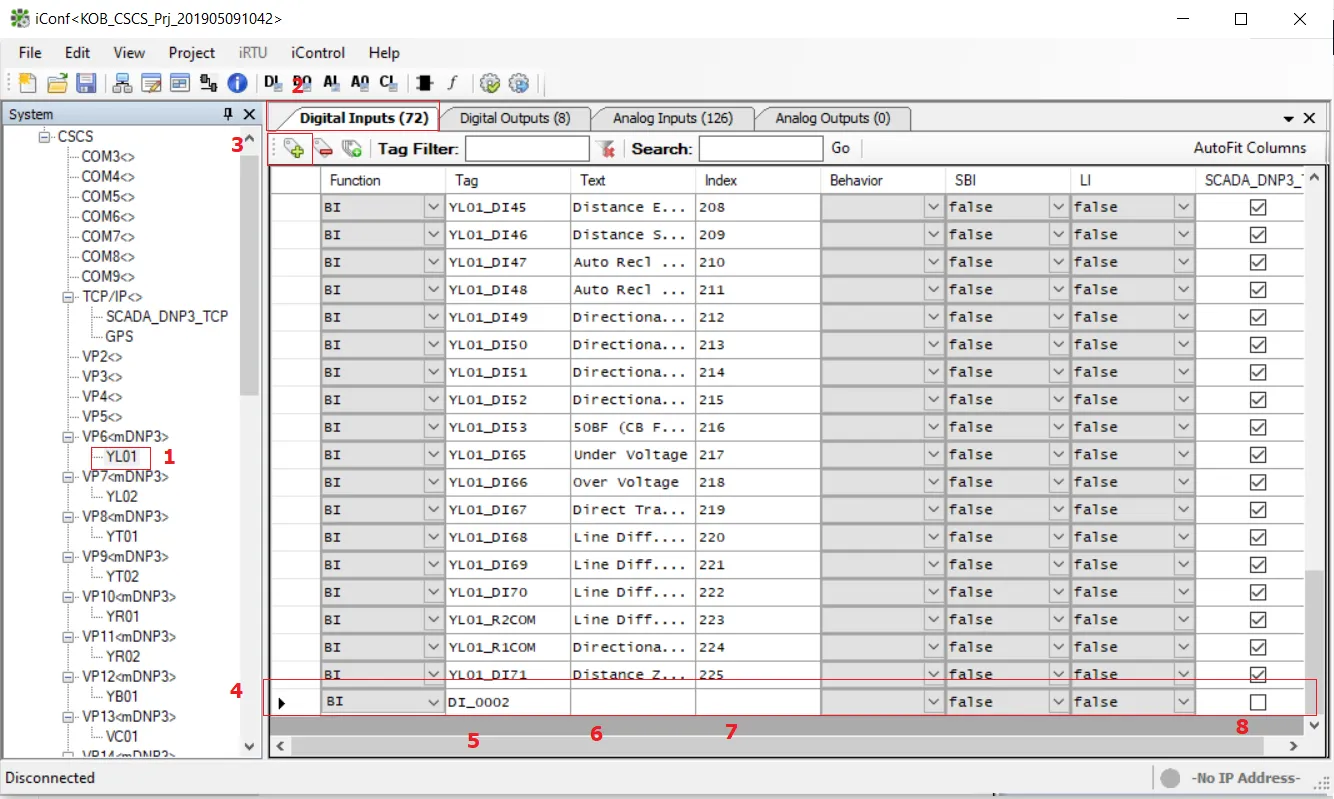Click AutoFit Columns

pos(1250,148)
